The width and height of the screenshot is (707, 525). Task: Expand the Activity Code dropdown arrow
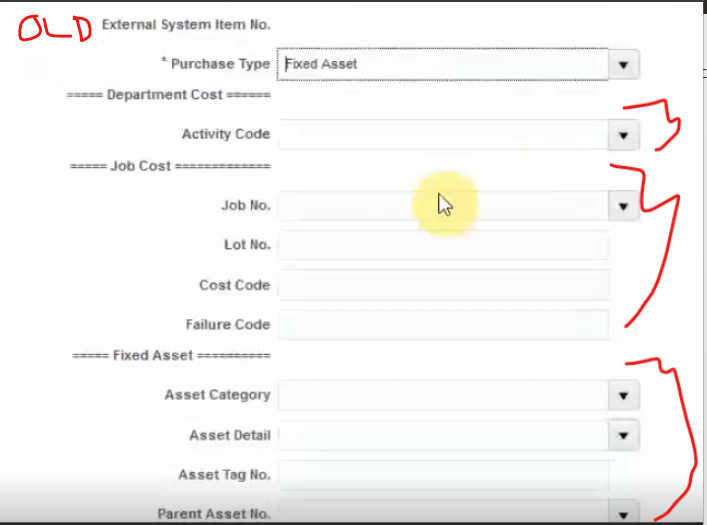coord(624,135)
